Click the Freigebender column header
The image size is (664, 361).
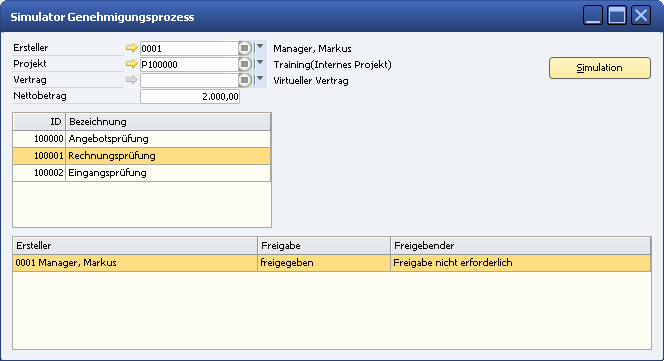tap(520, 246)
